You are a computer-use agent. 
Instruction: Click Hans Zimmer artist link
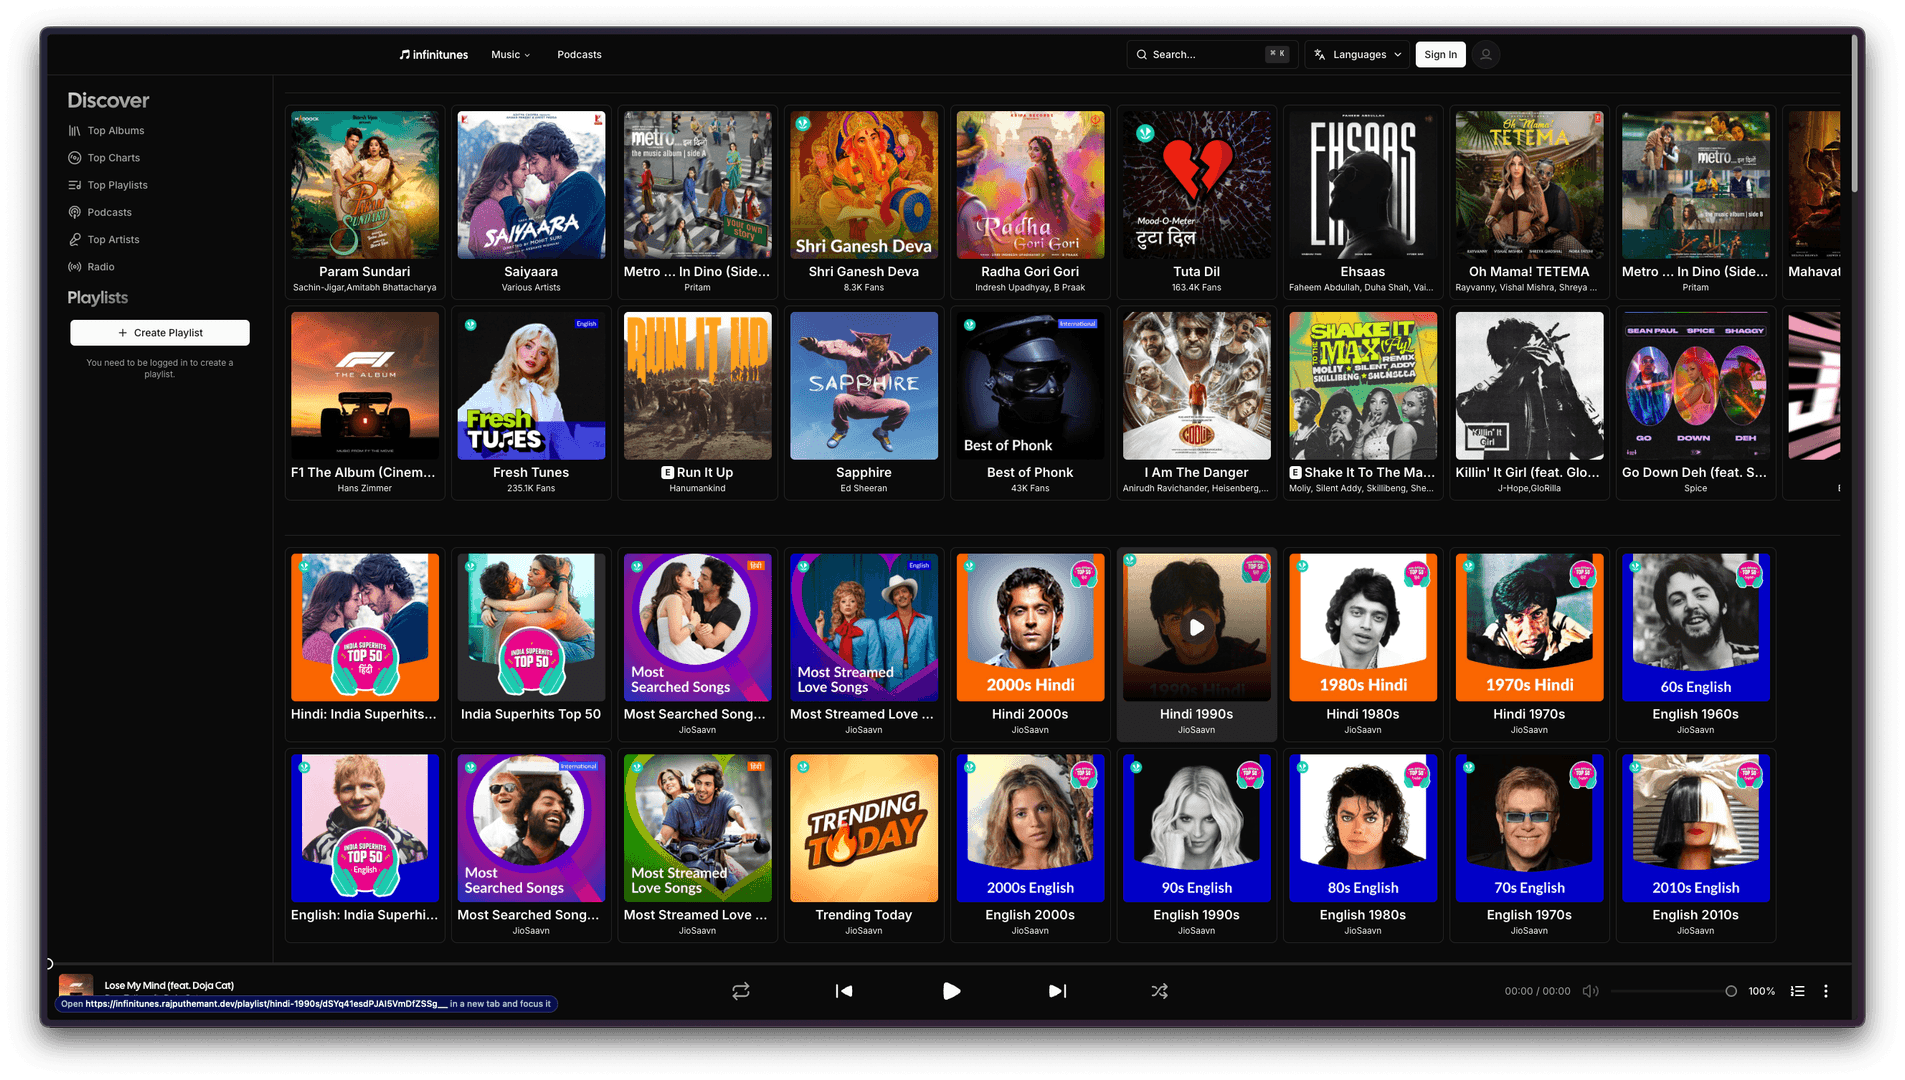[365, 489]
